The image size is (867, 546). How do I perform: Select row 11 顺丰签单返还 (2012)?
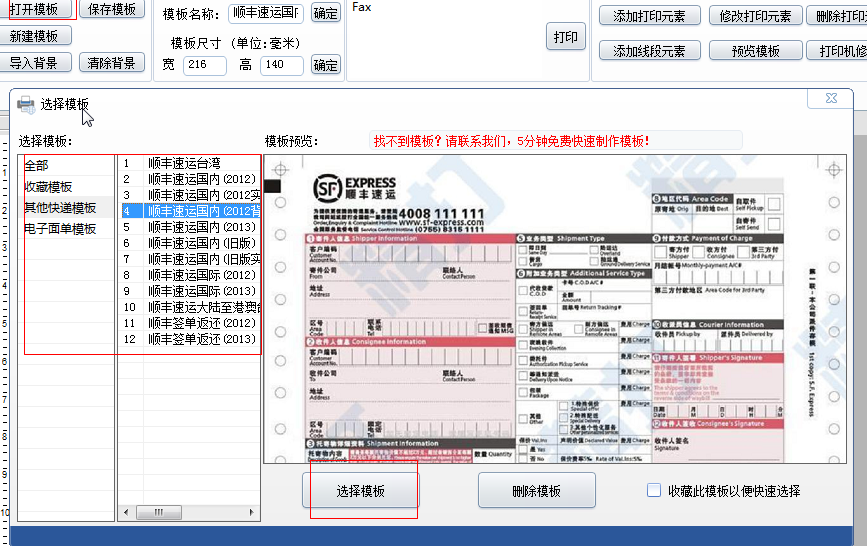pyautogui.click(x=190, y=323)
